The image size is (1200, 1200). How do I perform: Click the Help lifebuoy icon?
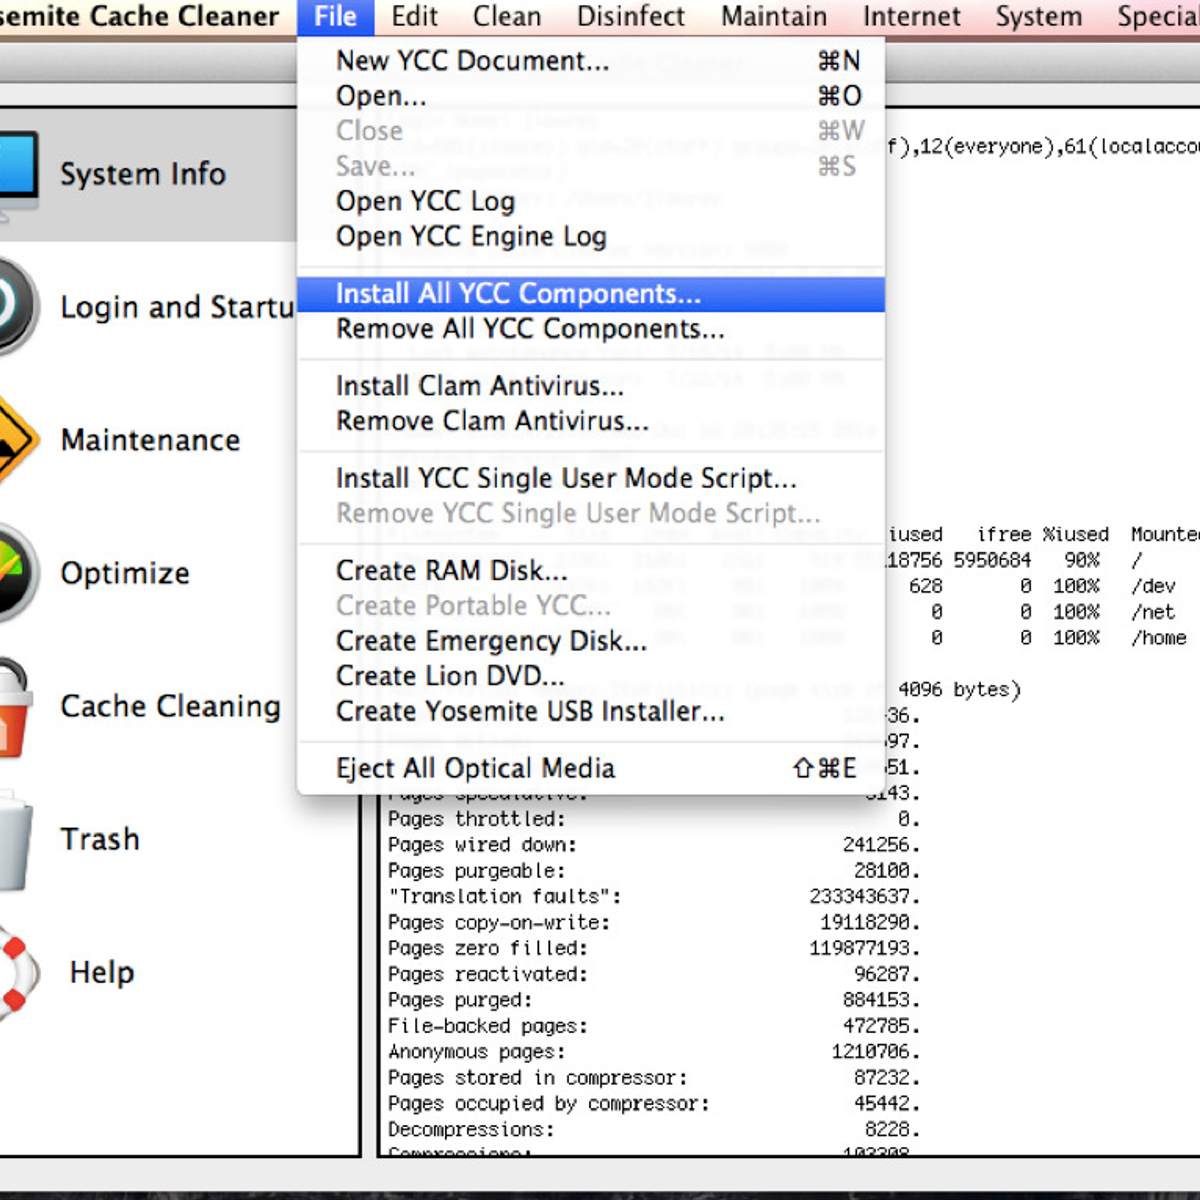[x=18, y=972]
